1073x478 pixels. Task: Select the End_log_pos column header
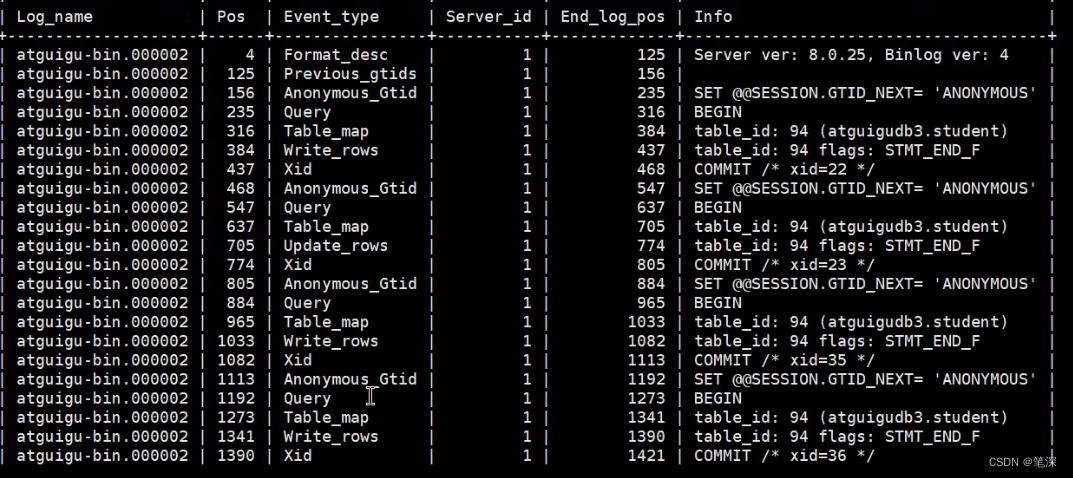pyautogui.click(x=612, y=16)
